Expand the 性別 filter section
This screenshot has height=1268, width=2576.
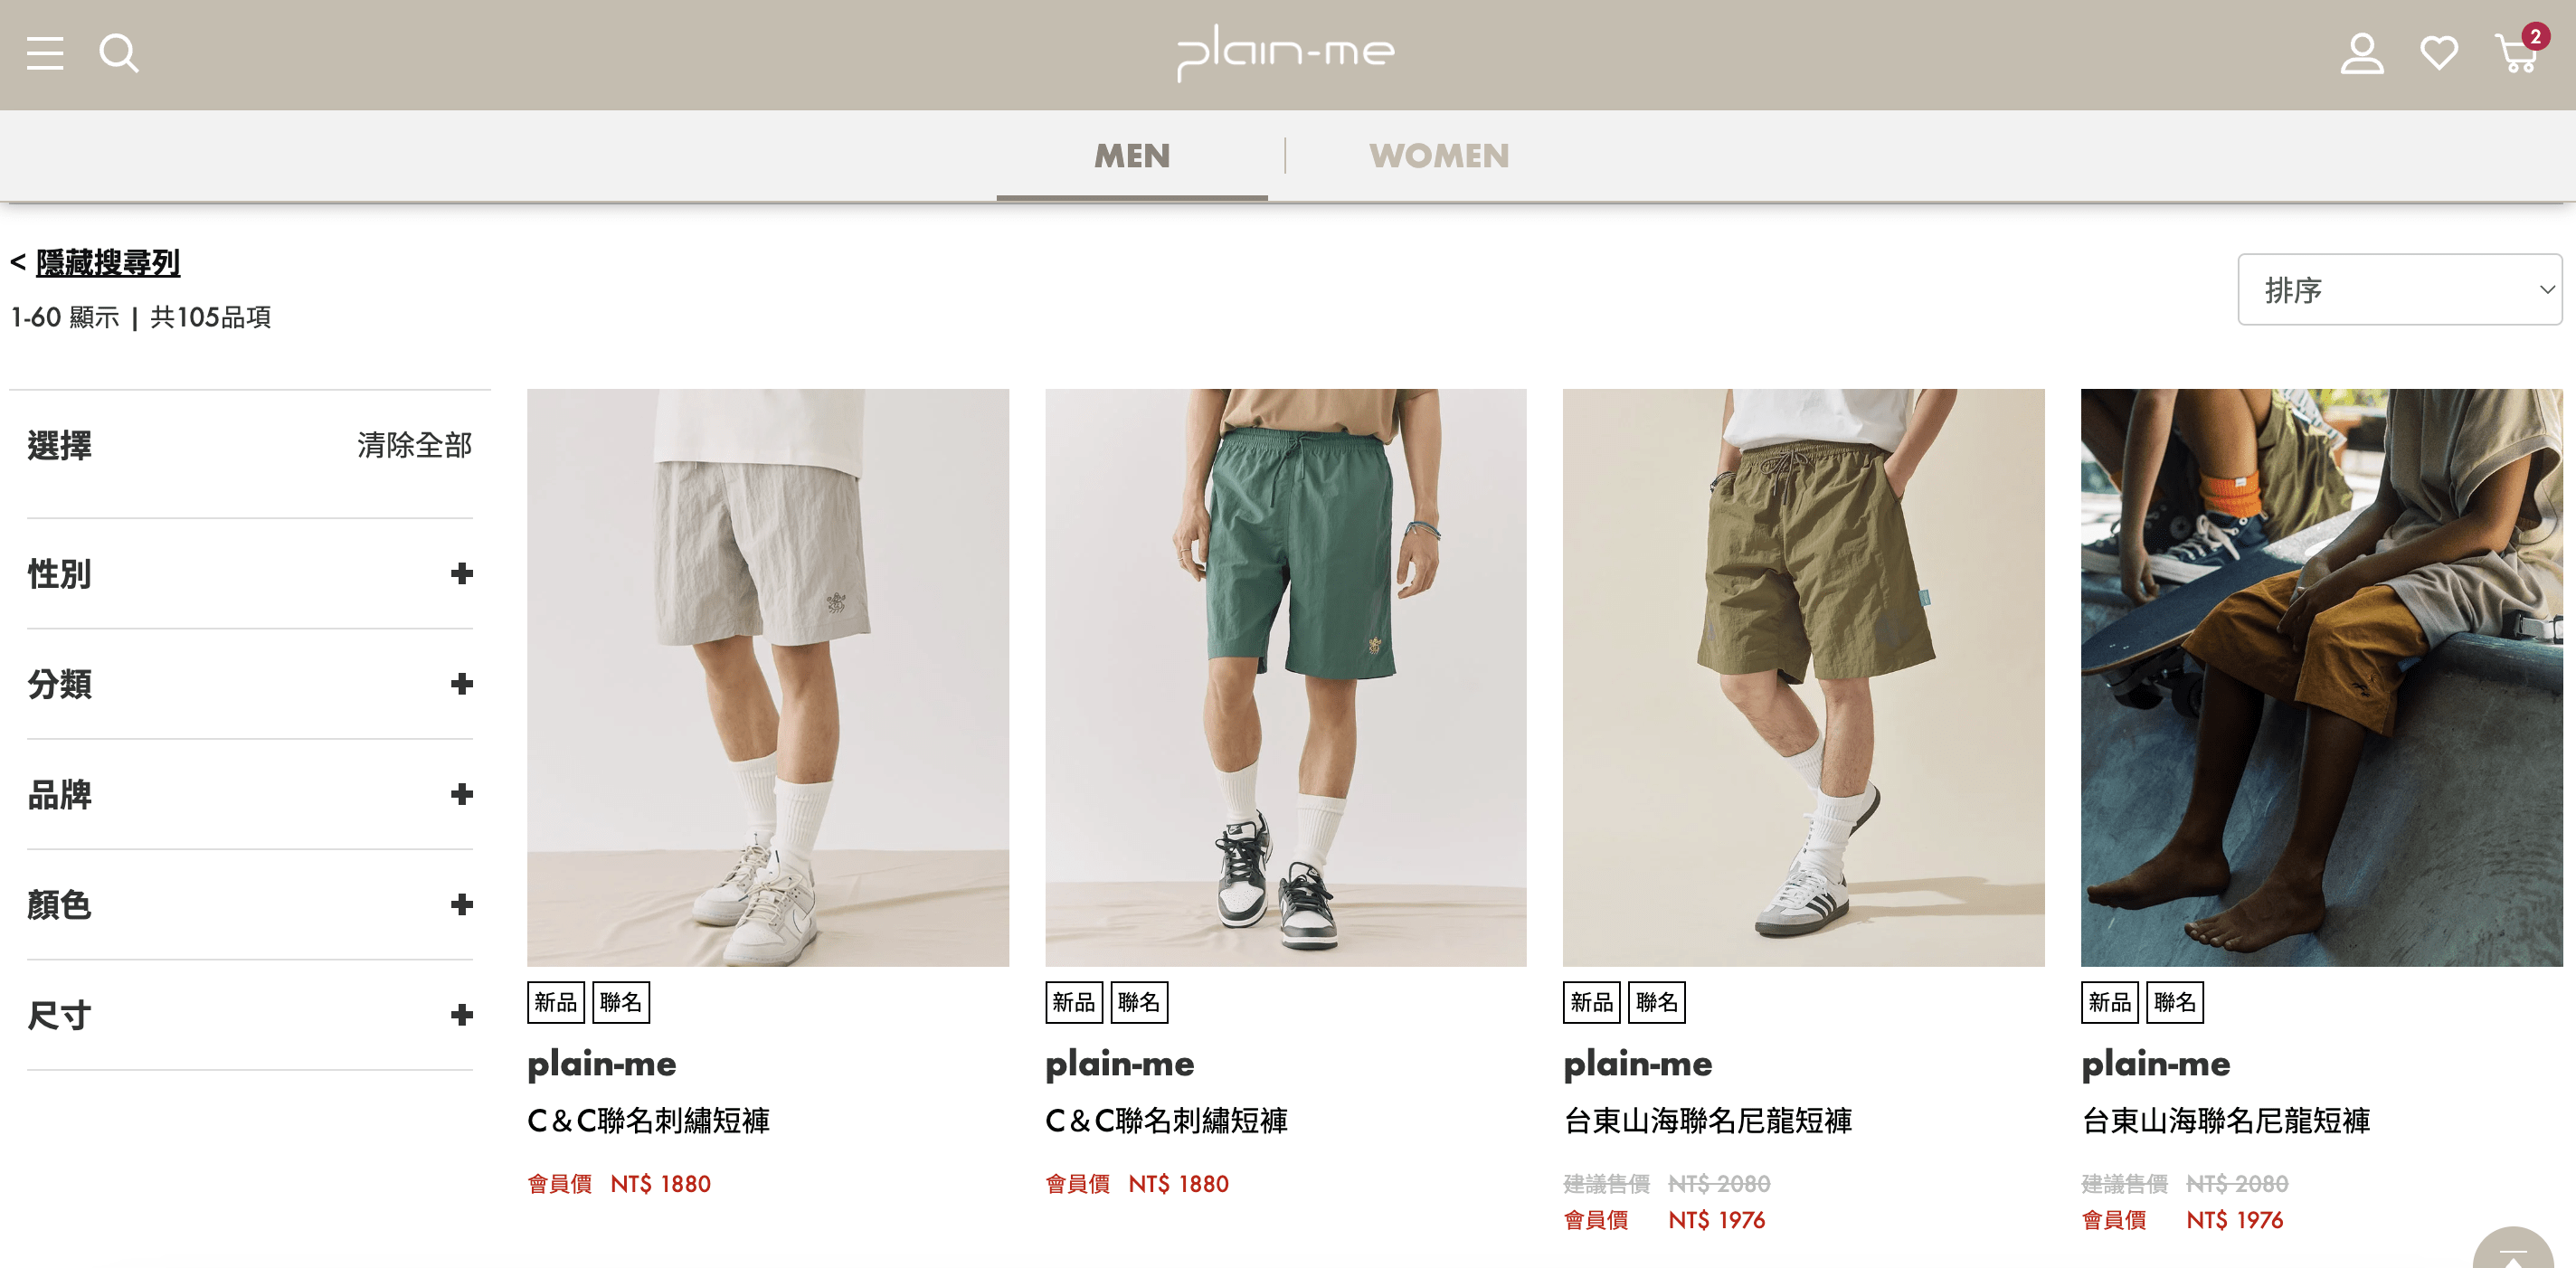250,574
